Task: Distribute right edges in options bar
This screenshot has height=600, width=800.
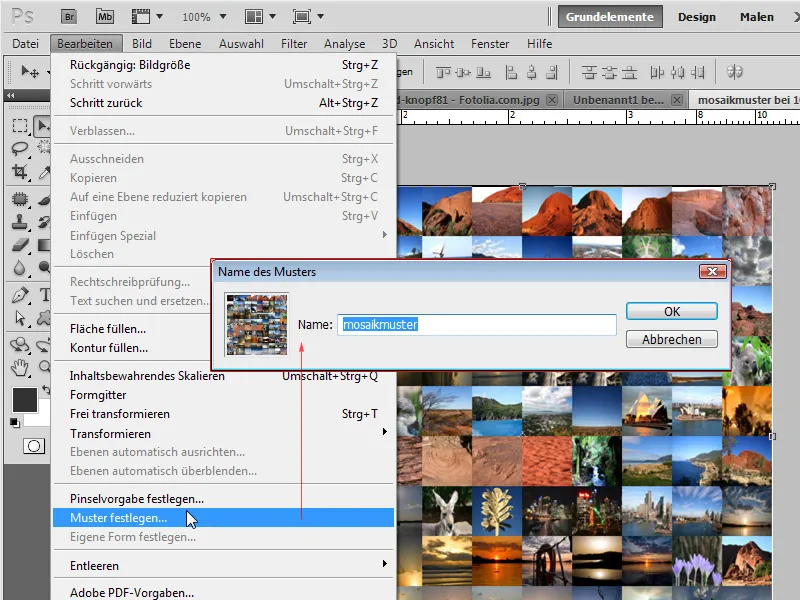Action: click(697, 73)
